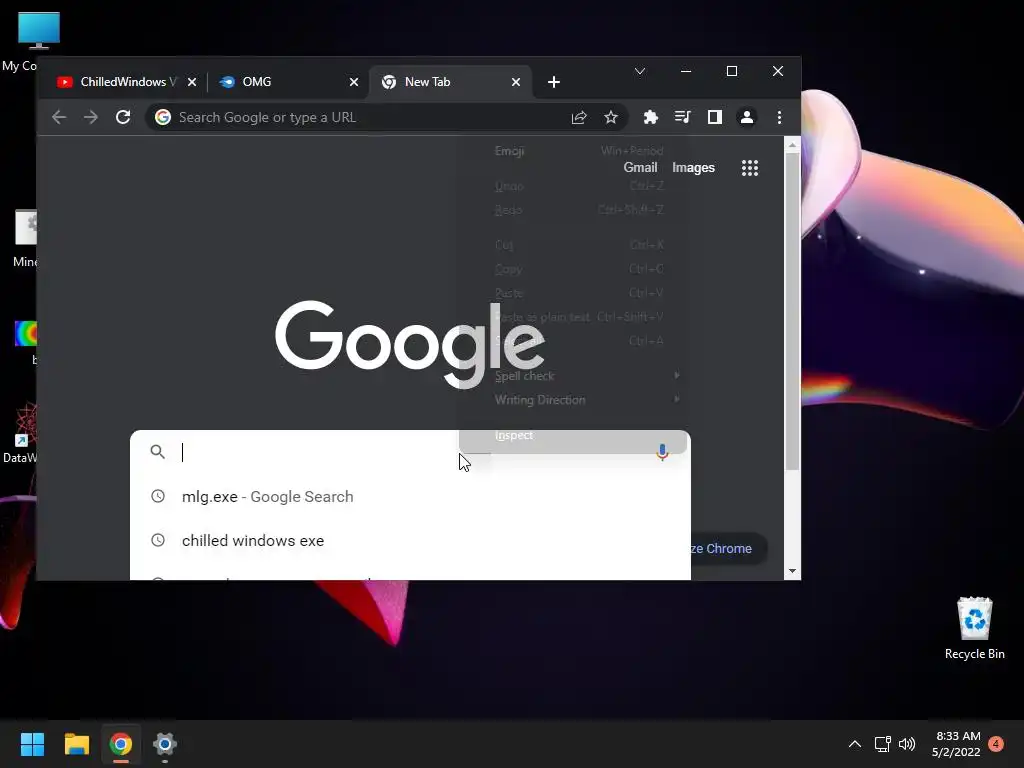
Task: Select the mlg.exe search suggestion
Action: pyautogui.click(x=410, y=496)
